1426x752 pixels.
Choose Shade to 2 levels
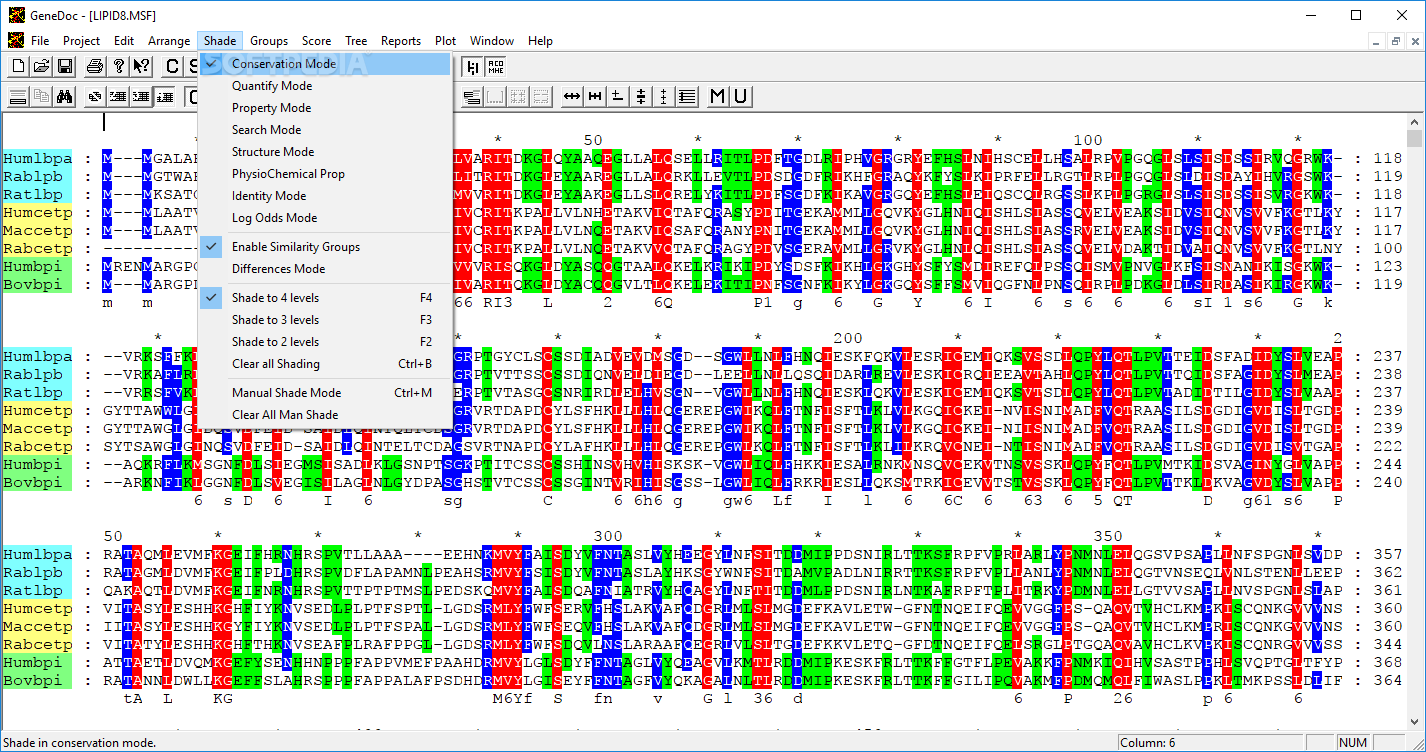325,342
